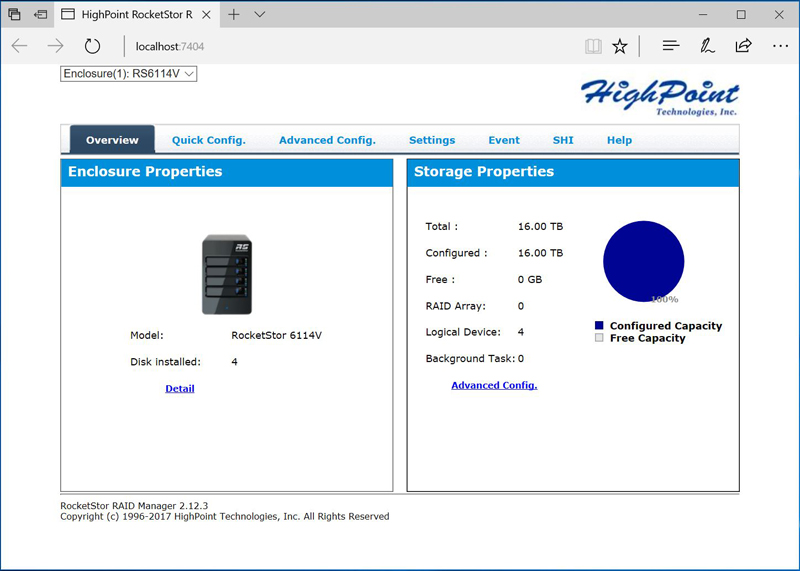Click the browser back arrow
The width and height of the screenshot is (800, 571).
coord(19,46)
